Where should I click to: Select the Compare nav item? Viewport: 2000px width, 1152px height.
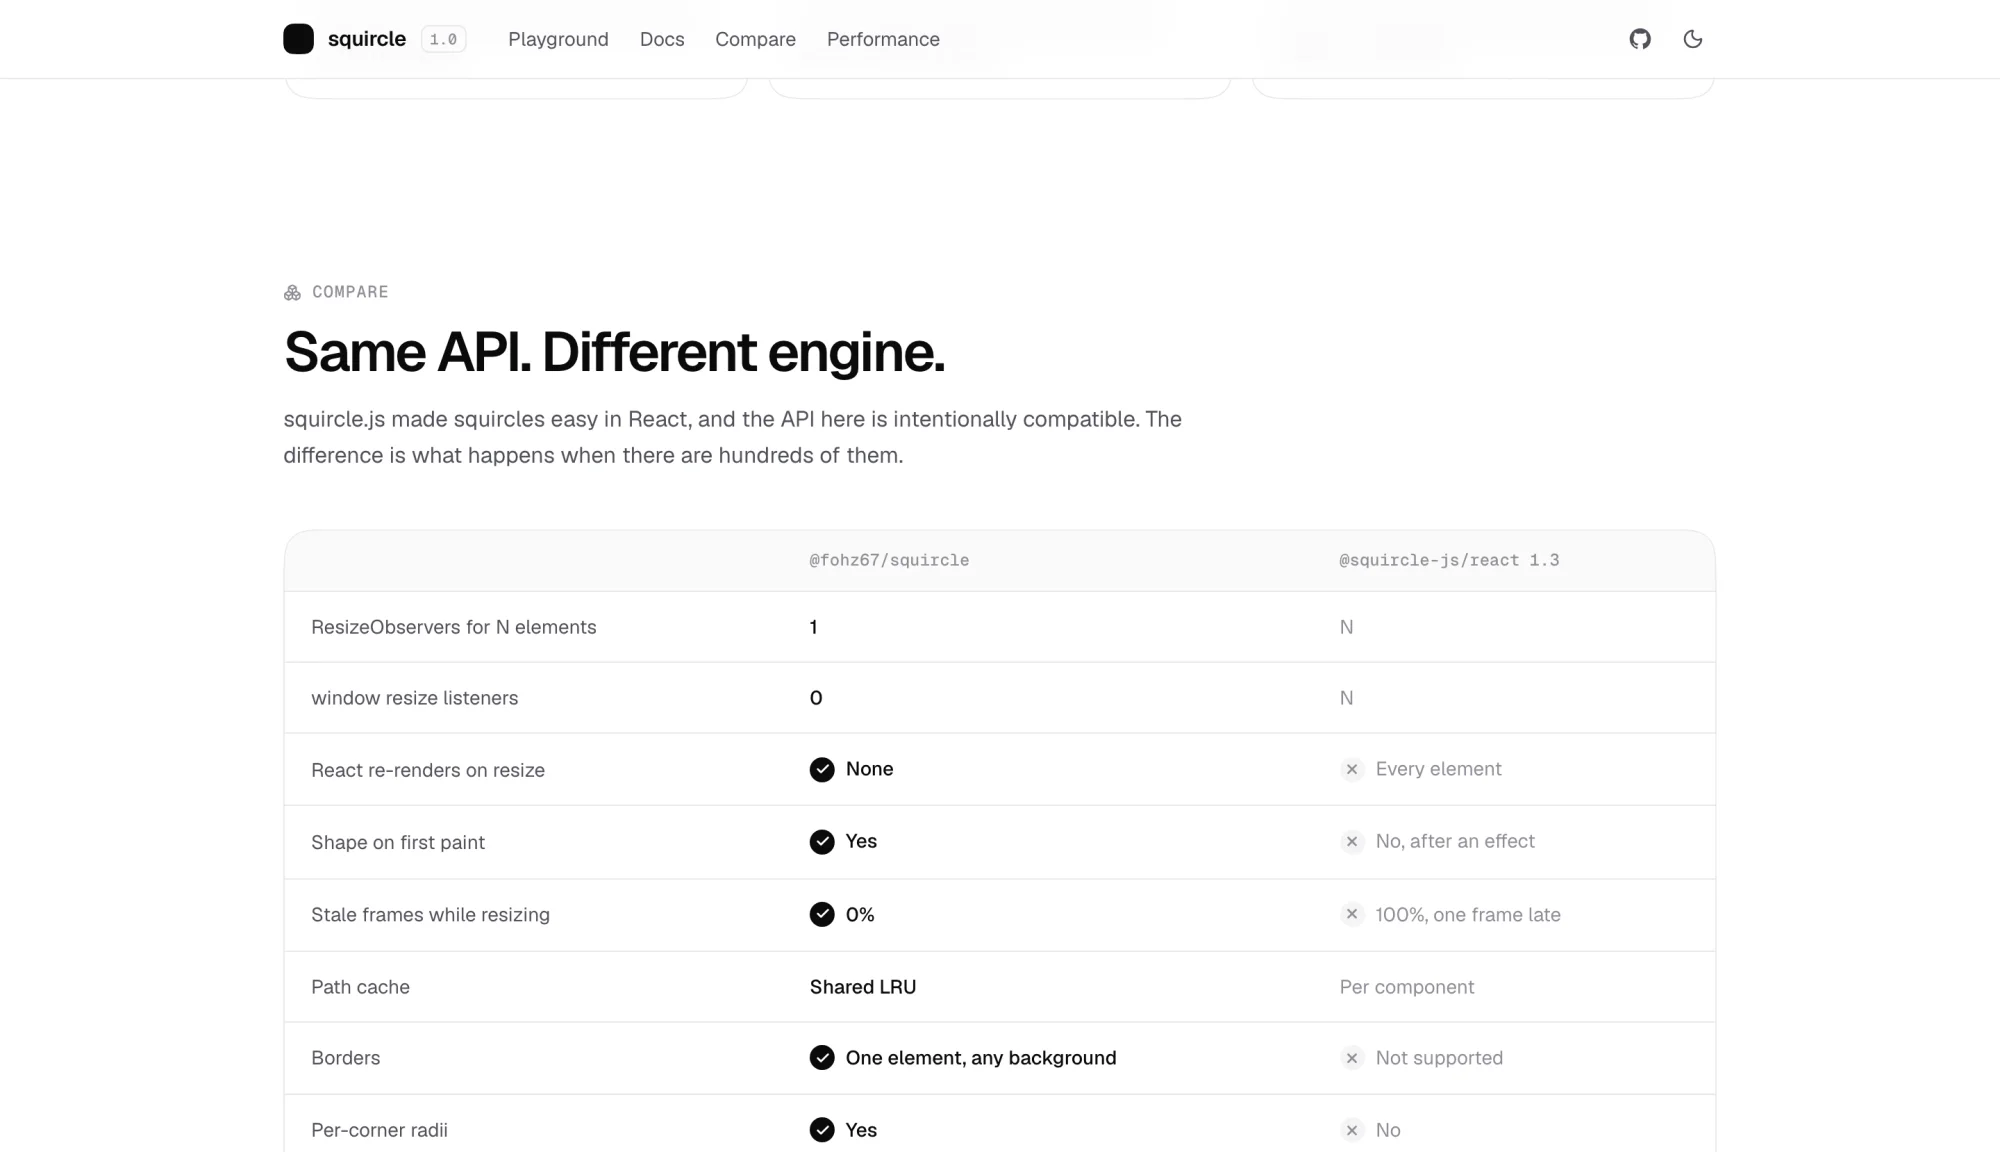[x=755, y=39]
